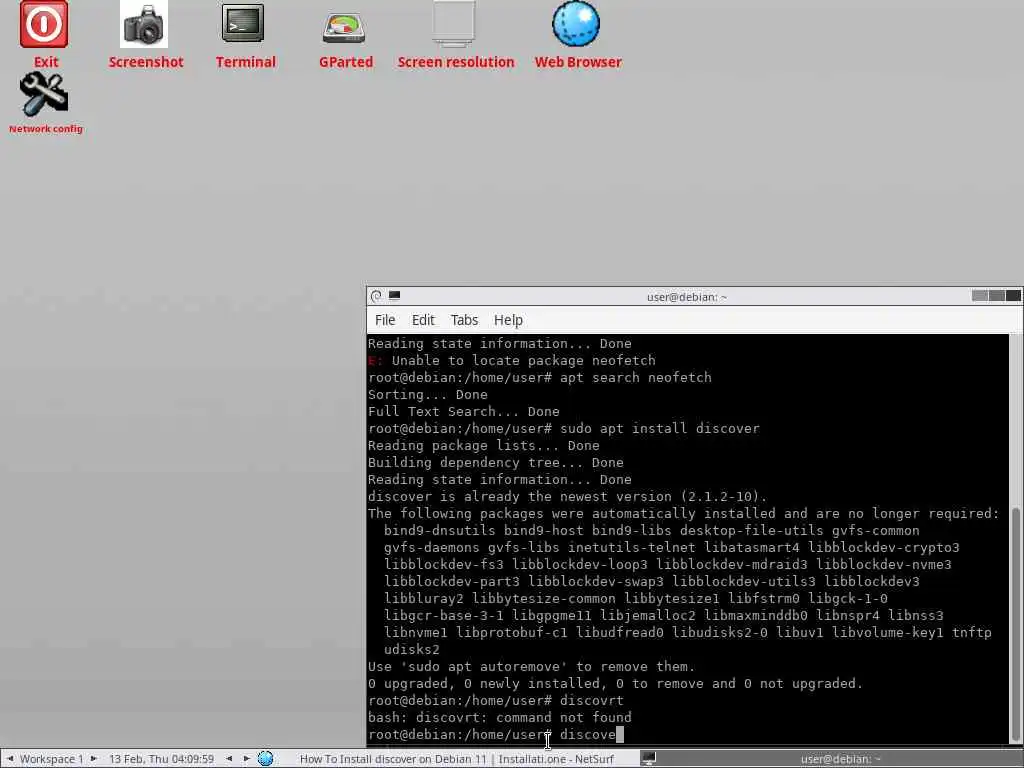Open the Tabs menu in terminal
This screenshot has width=1024, height=768.
[x=464, y=320]
